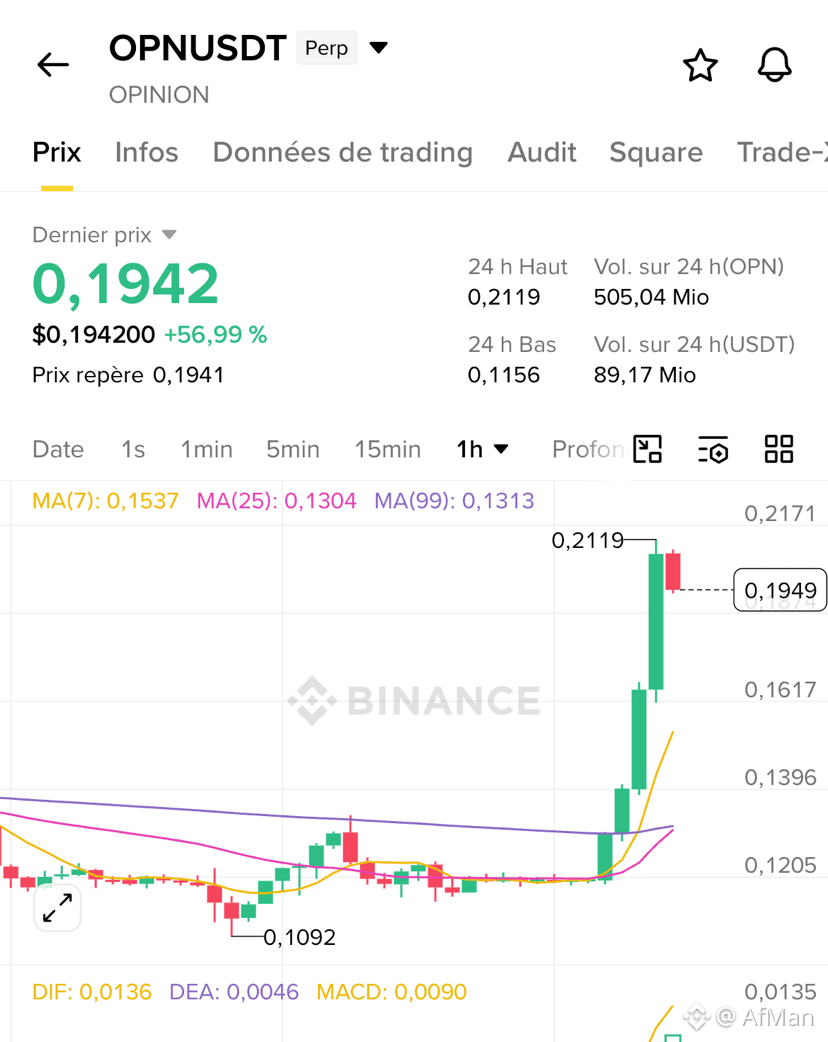This screenshot has height=1042, width=828.
Task: Click the MA(99): 0,1313 indicator label
Action: tap(454, 500)
